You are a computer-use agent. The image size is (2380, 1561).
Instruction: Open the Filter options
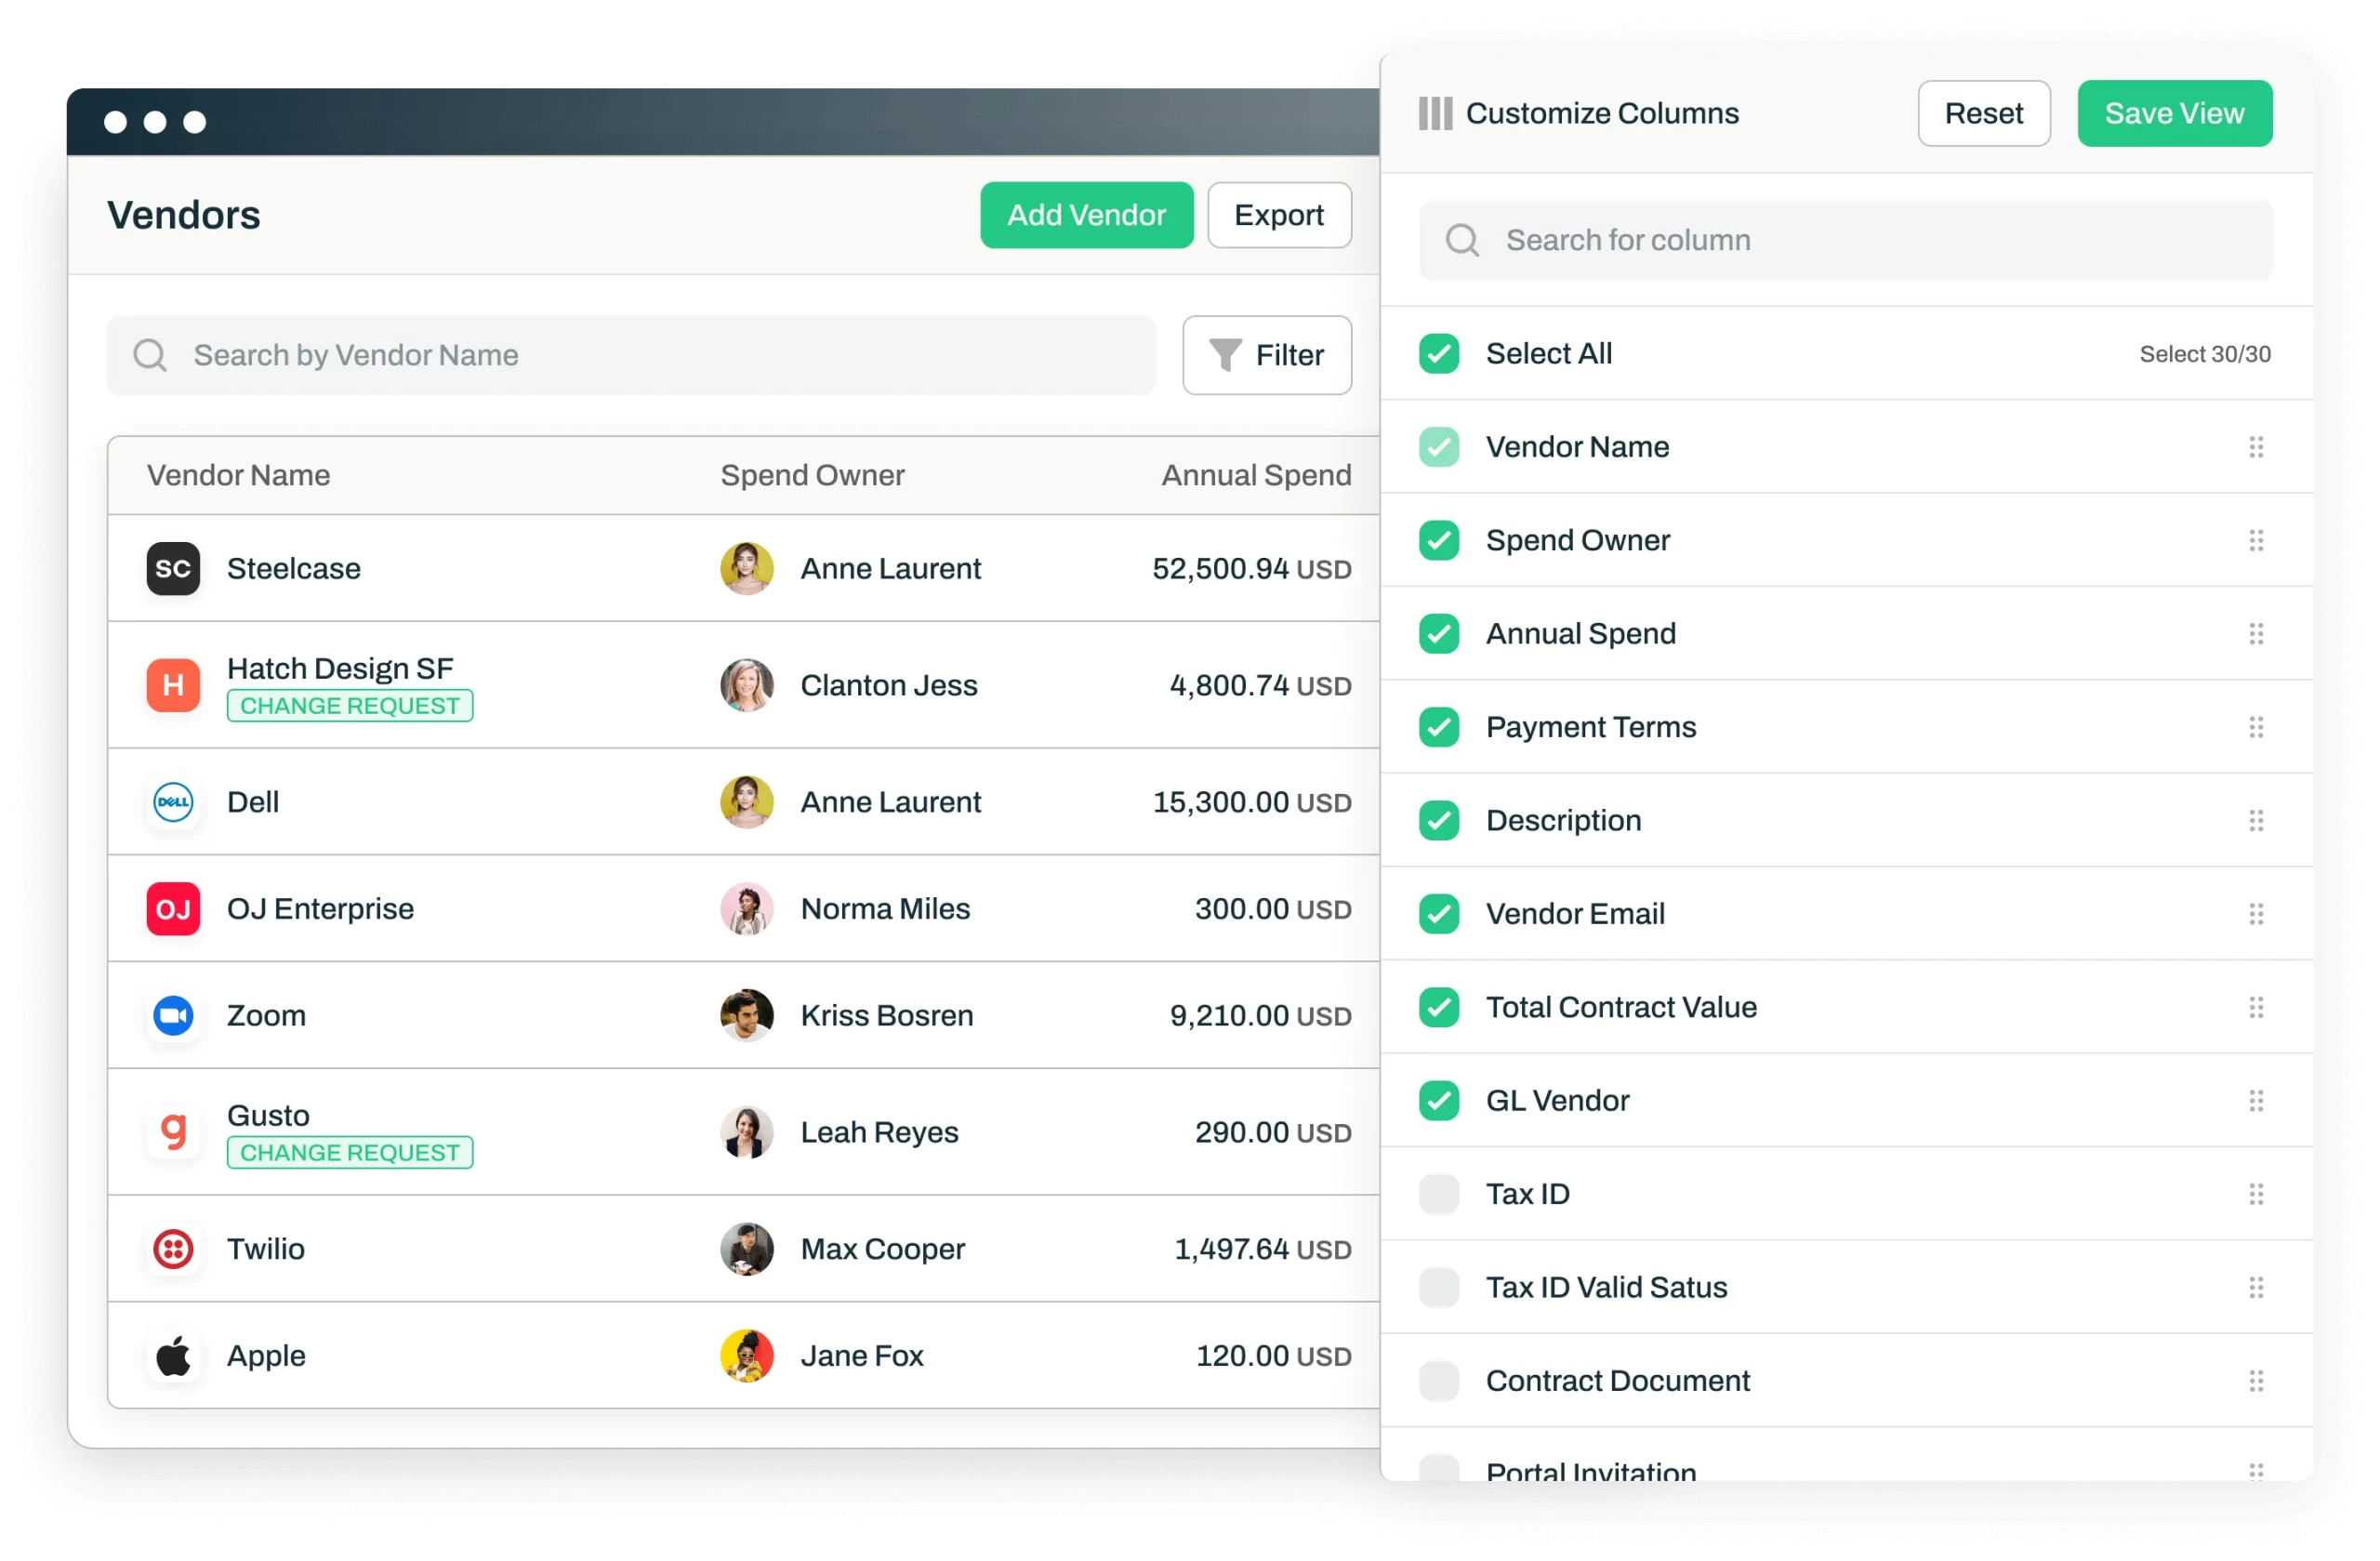click(x=1266, y=355)
